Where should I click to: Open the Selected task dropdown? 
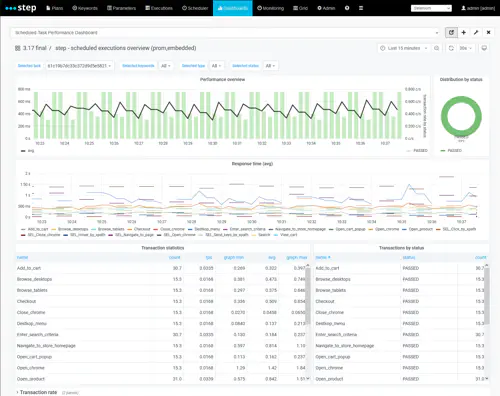79,66
